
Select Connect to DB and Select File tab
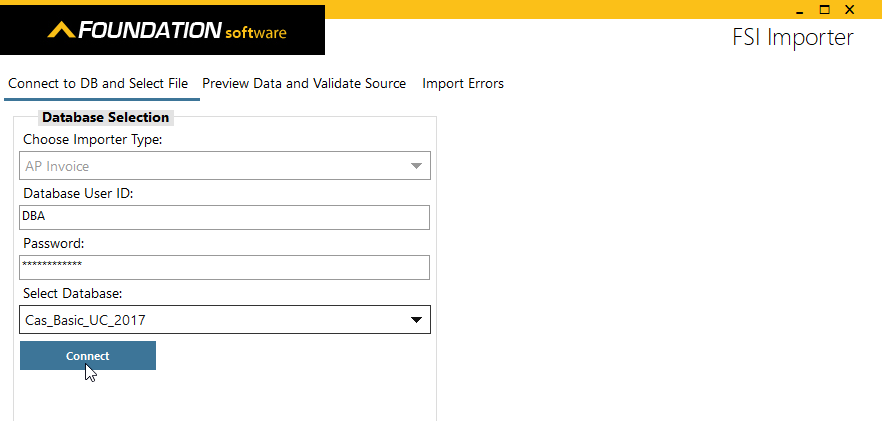[x=98, y=83]
